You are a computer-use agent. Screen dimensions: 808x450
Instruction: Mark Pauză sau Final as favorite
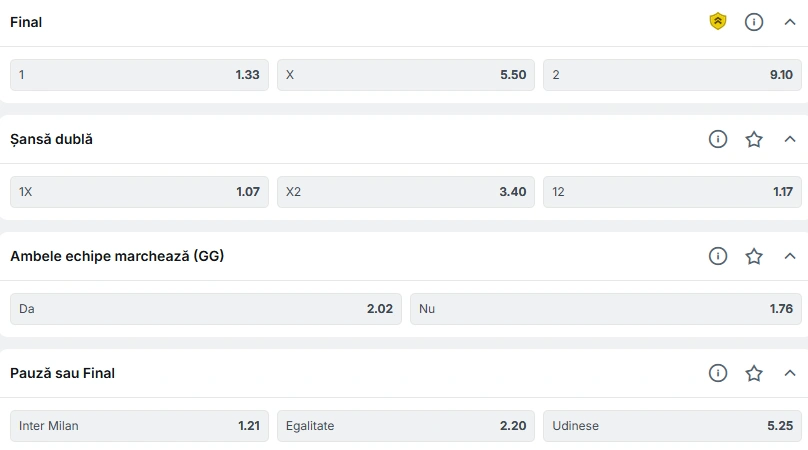tap(754, 373)
